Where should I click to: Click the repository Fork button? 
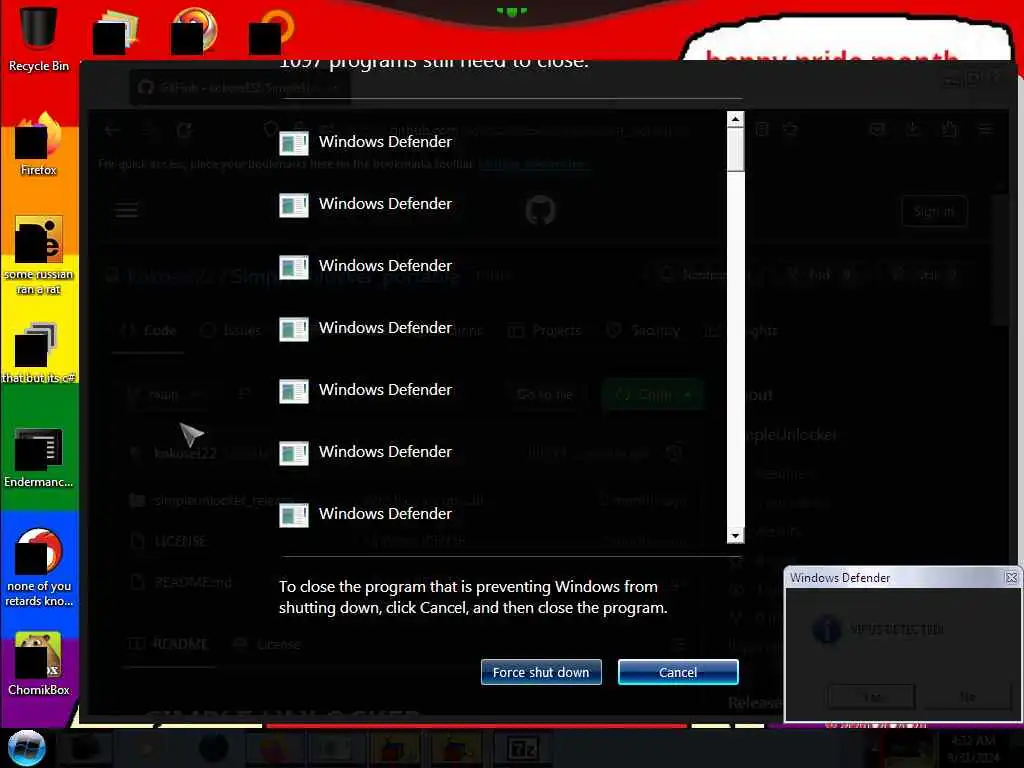[820, 275]
